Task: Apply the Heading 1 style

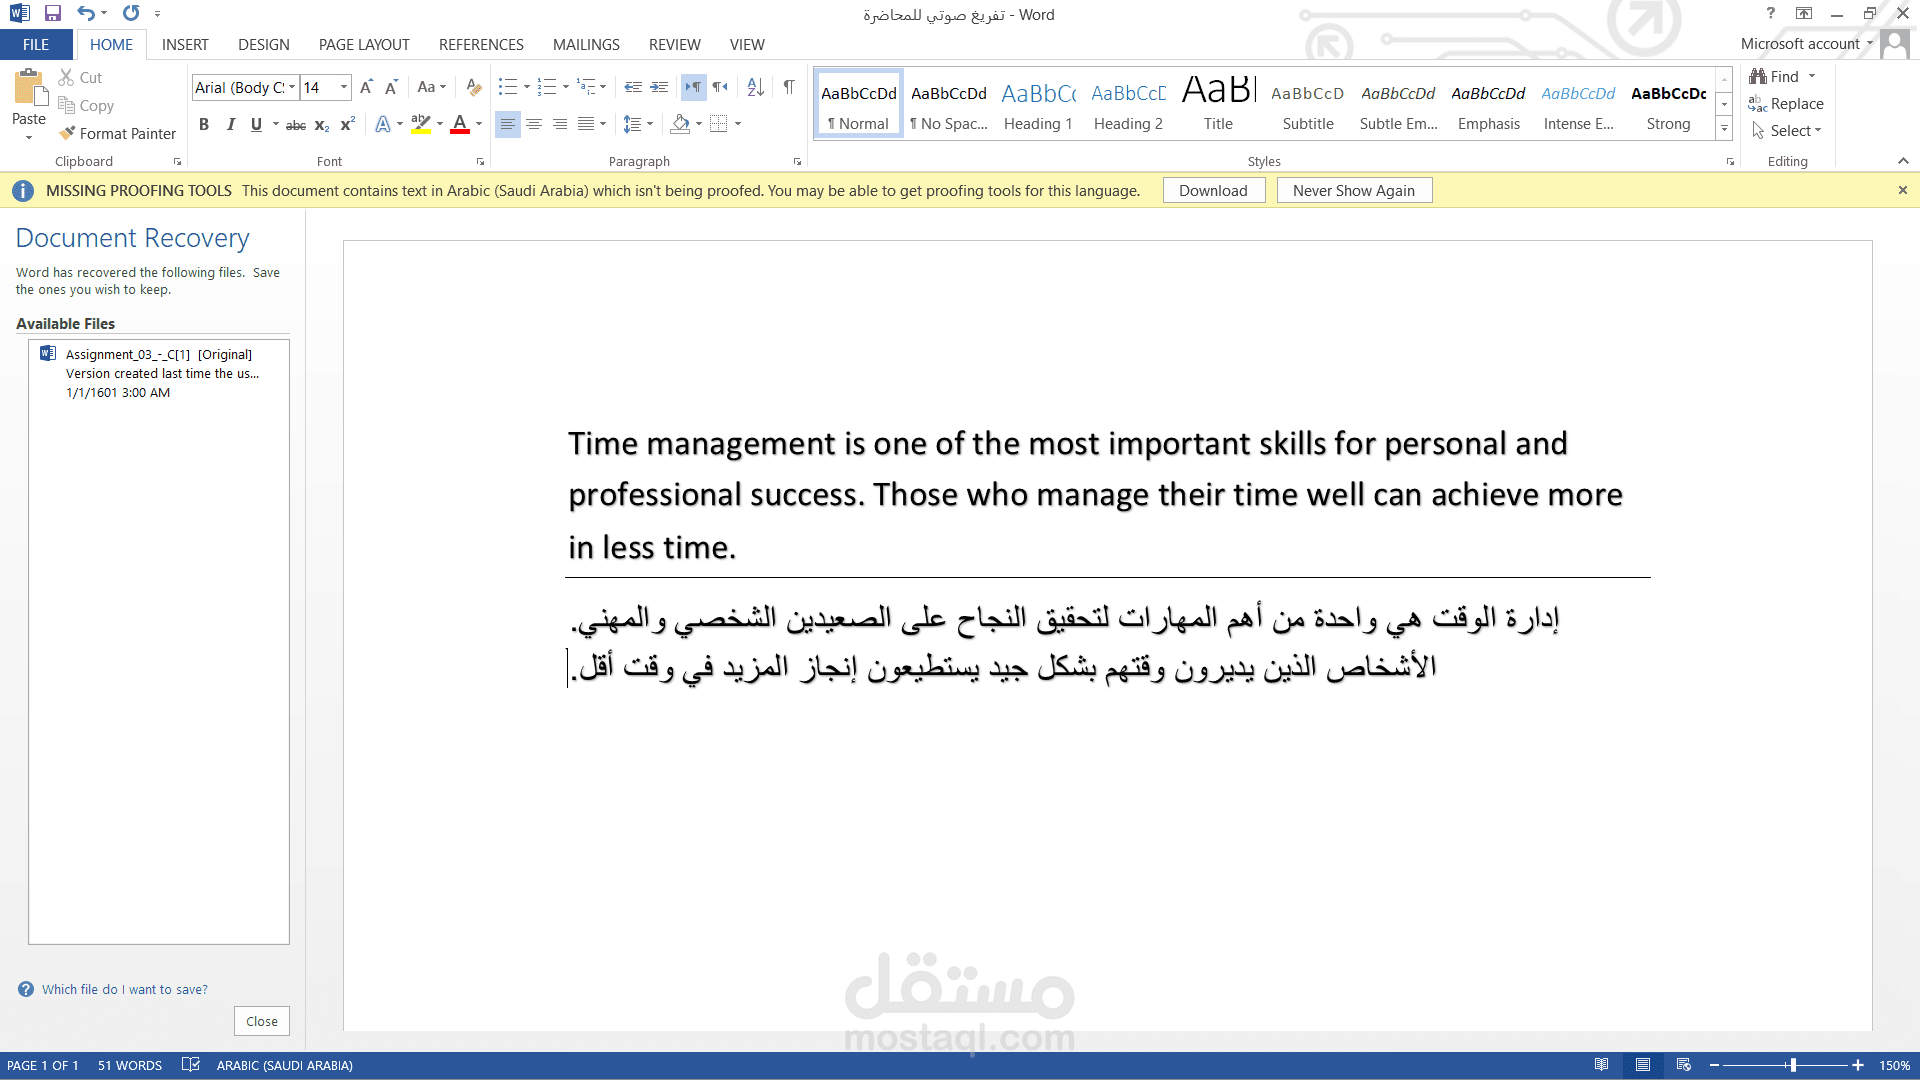Action: click(1039, 104)
